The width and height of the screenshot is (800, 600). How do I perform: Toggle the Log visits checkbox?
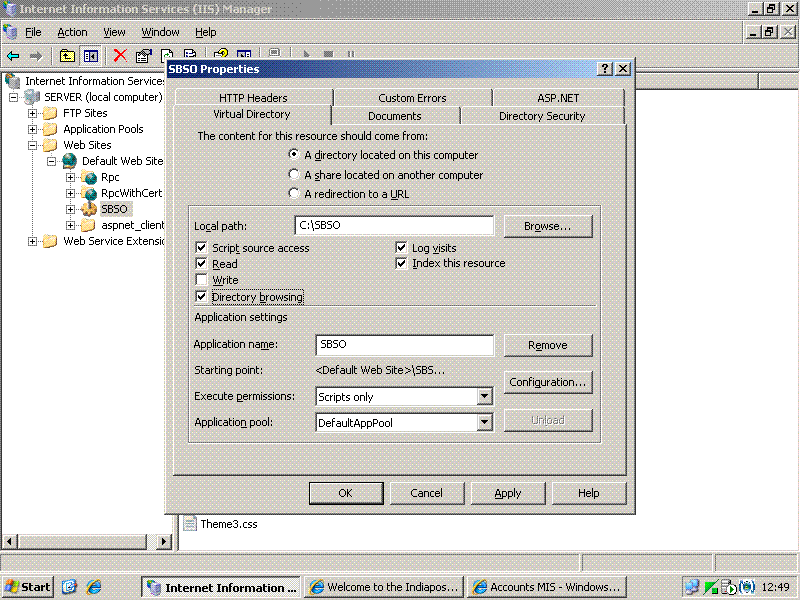pyautogui.click(x=402, y=247)
